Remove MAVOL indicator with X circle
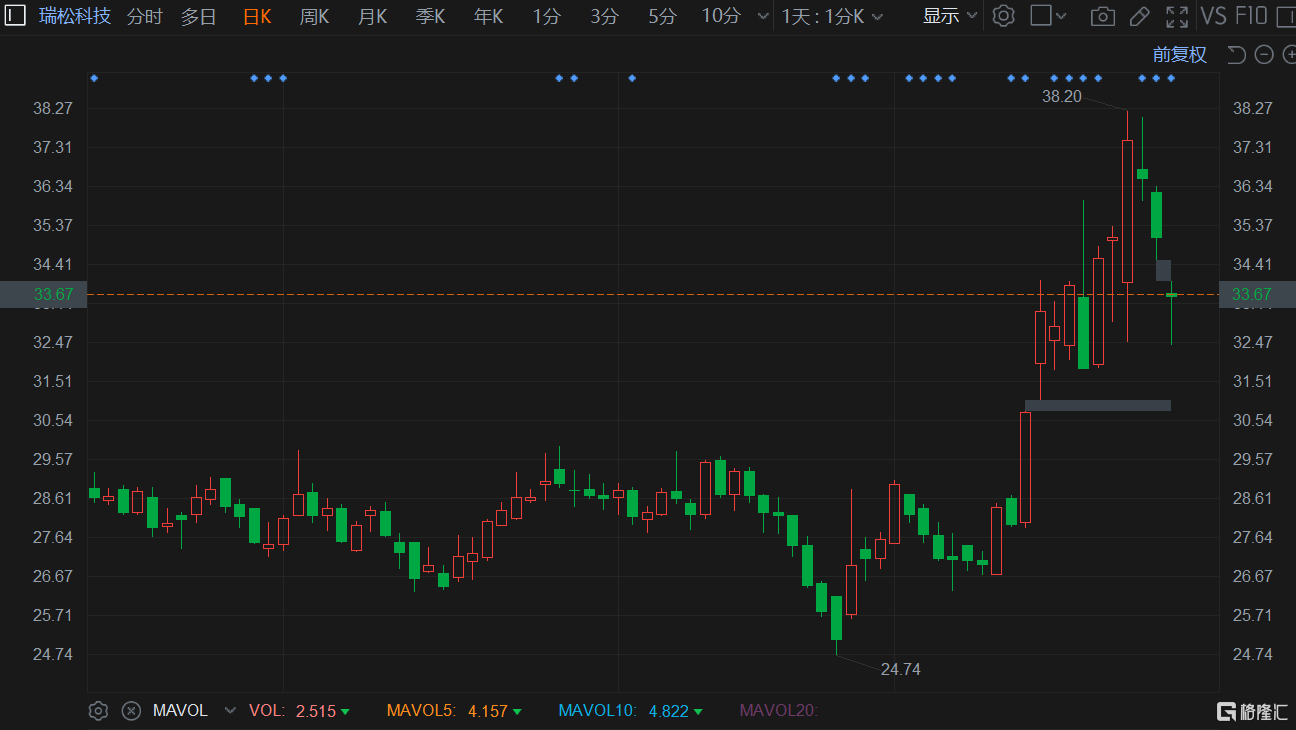The image size is (1296, 730). tap(131, 711)
